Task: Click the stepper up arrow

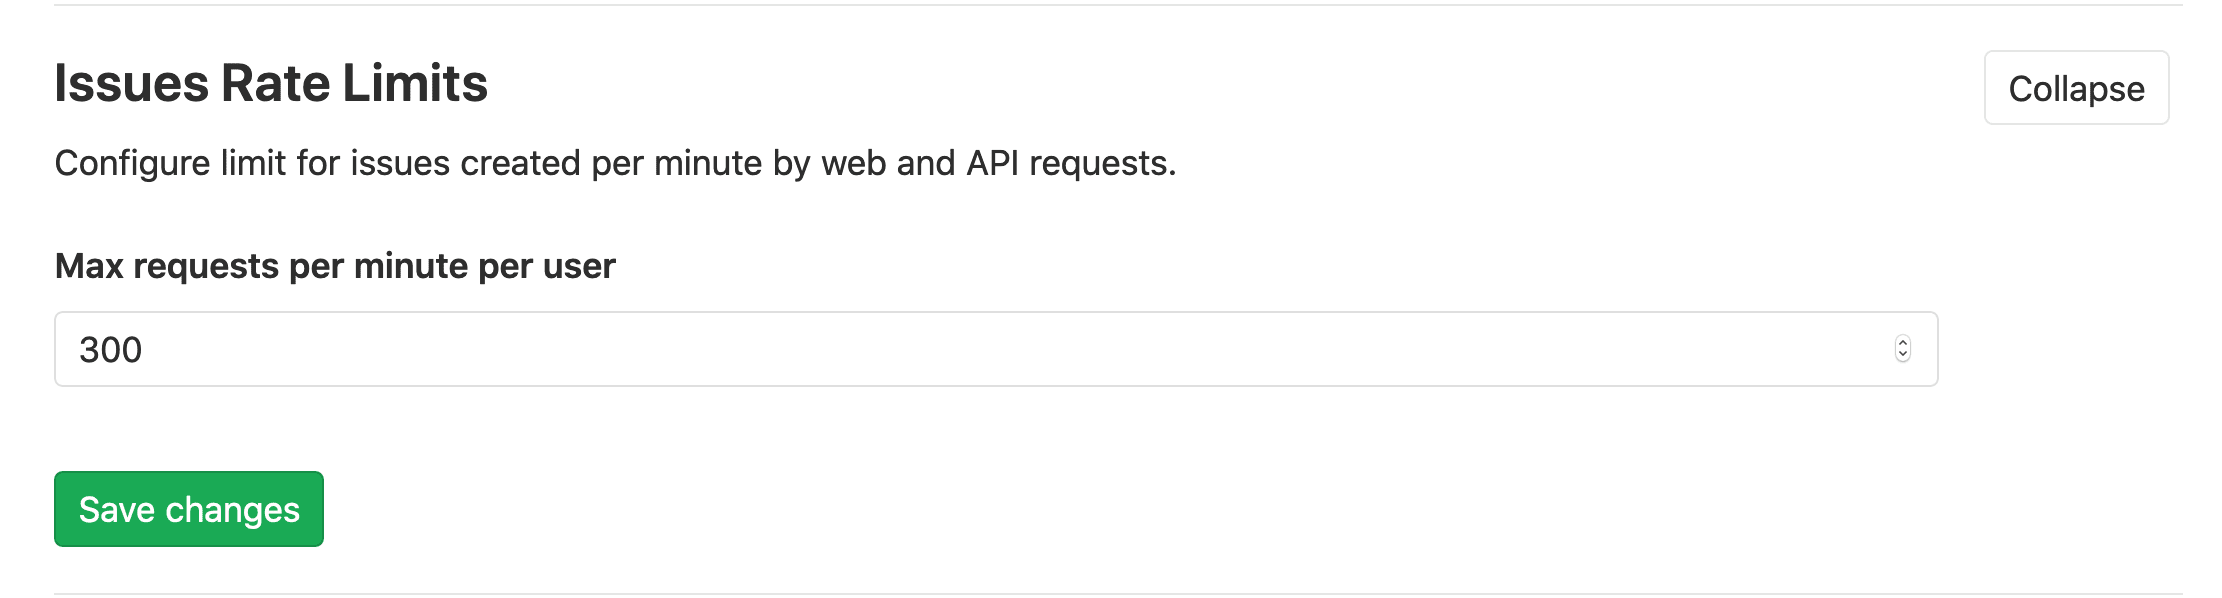Action: (1902, 342)
